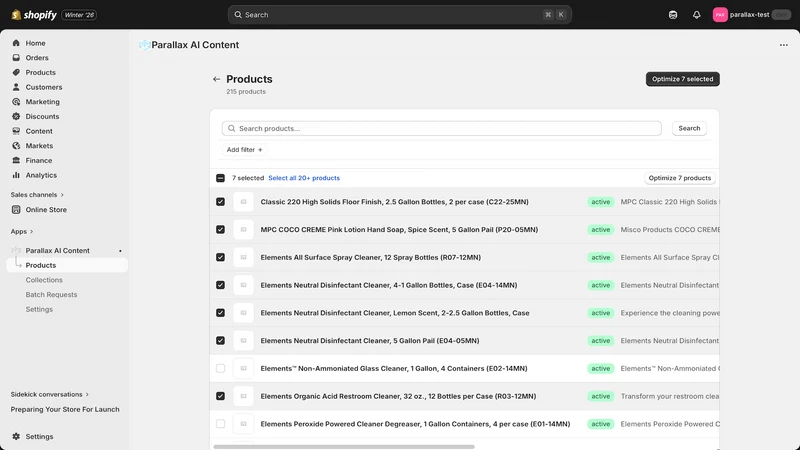Viewport: 800px width, 450px height.
Task: Click the Search button beside product search
Action: coord(689,129)
